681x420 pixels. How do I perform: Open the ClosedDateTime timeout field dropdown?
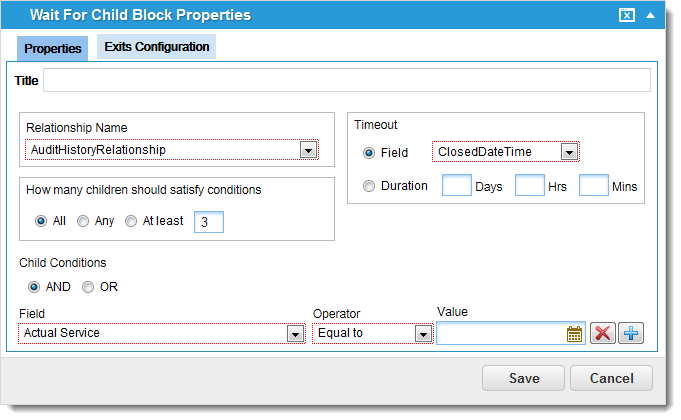pyautogui.click(x=569, y=152)
